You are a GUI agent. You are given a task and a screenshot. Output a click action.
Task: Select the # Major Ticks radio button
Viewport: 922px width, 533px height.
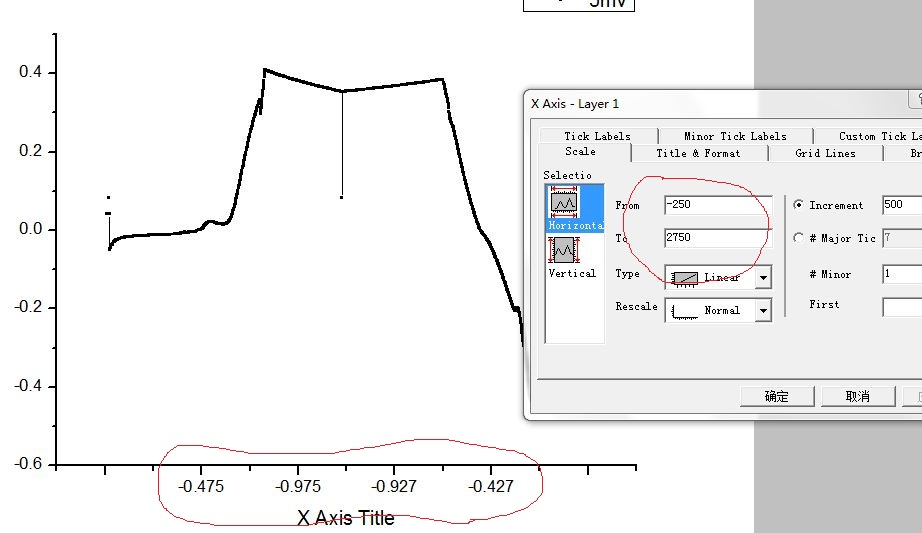[798, 238]
